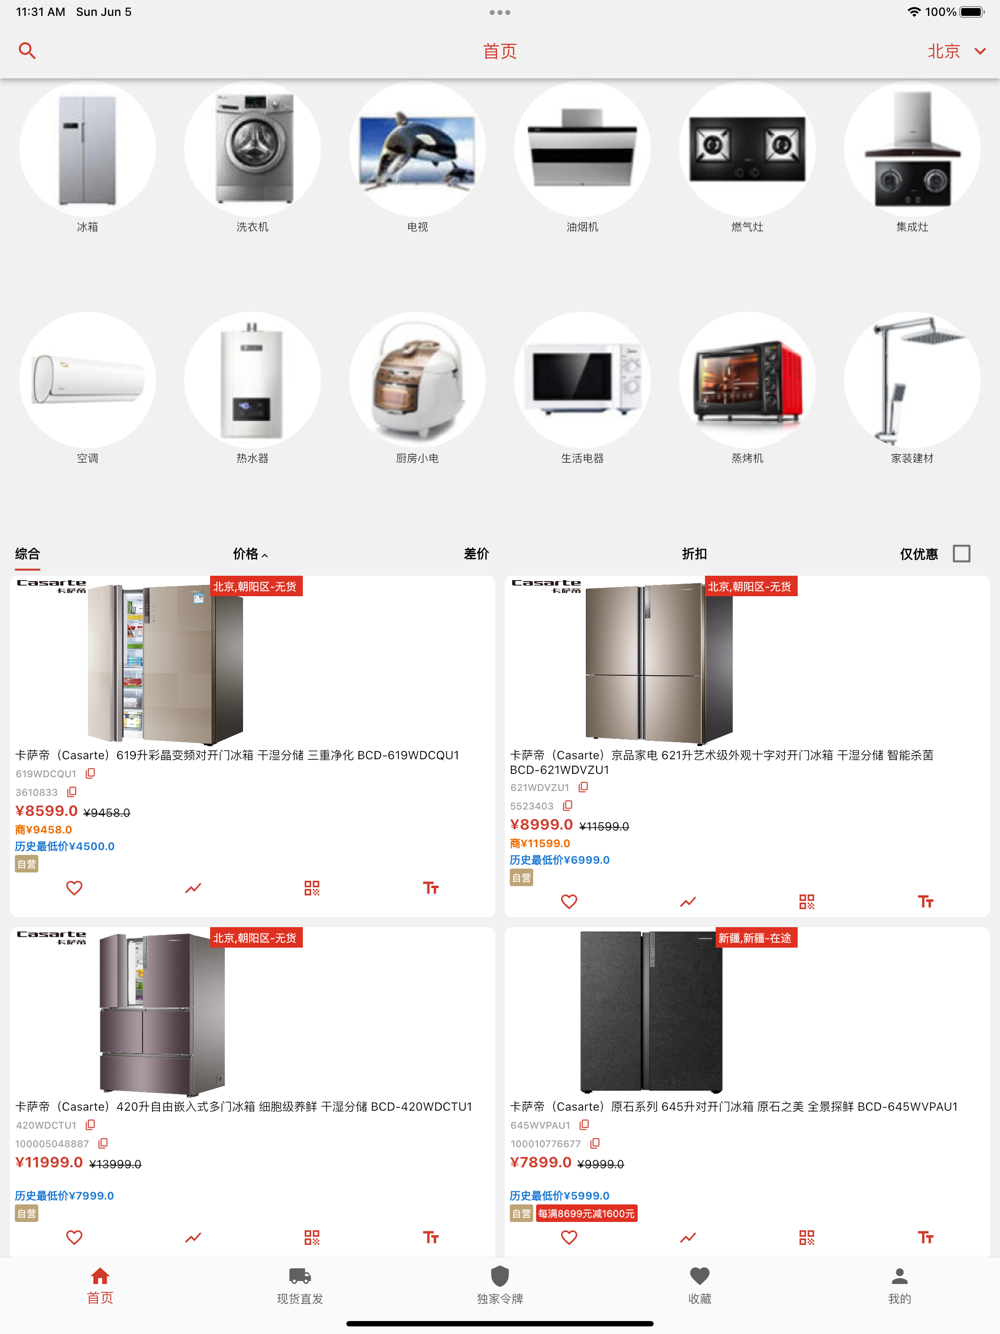Open QR code for BCD-619WDCQU1 fridge

tap(312, 888)
